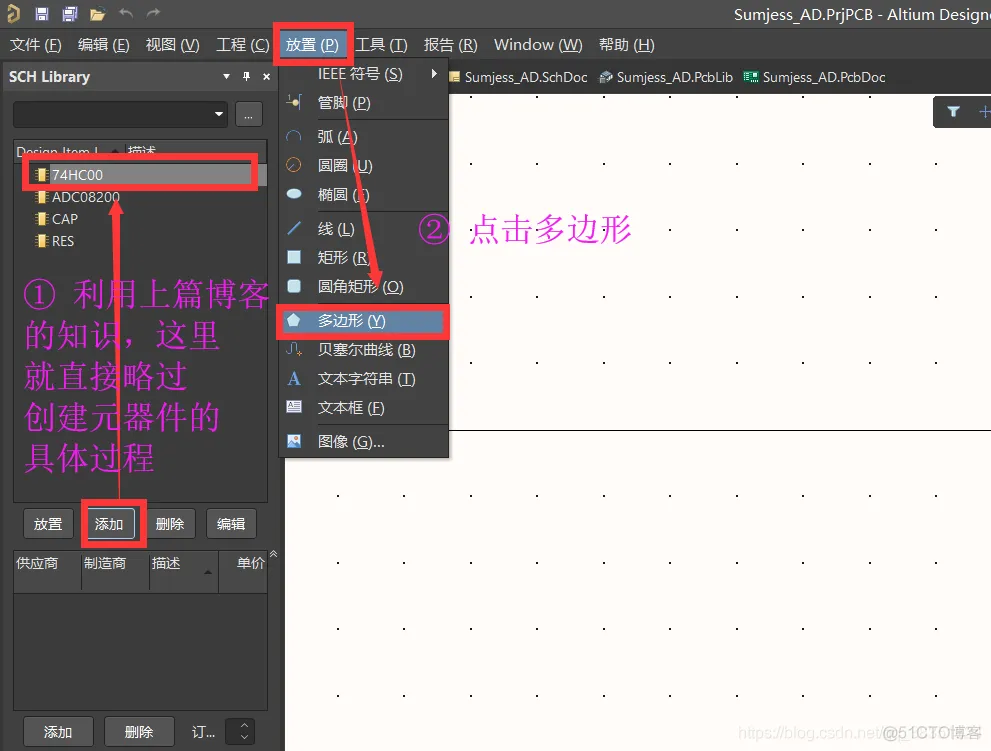The width and height of the screenshot is (991, 751).
Task: Select 74HC00 component in list
Action: coord(140,174)
